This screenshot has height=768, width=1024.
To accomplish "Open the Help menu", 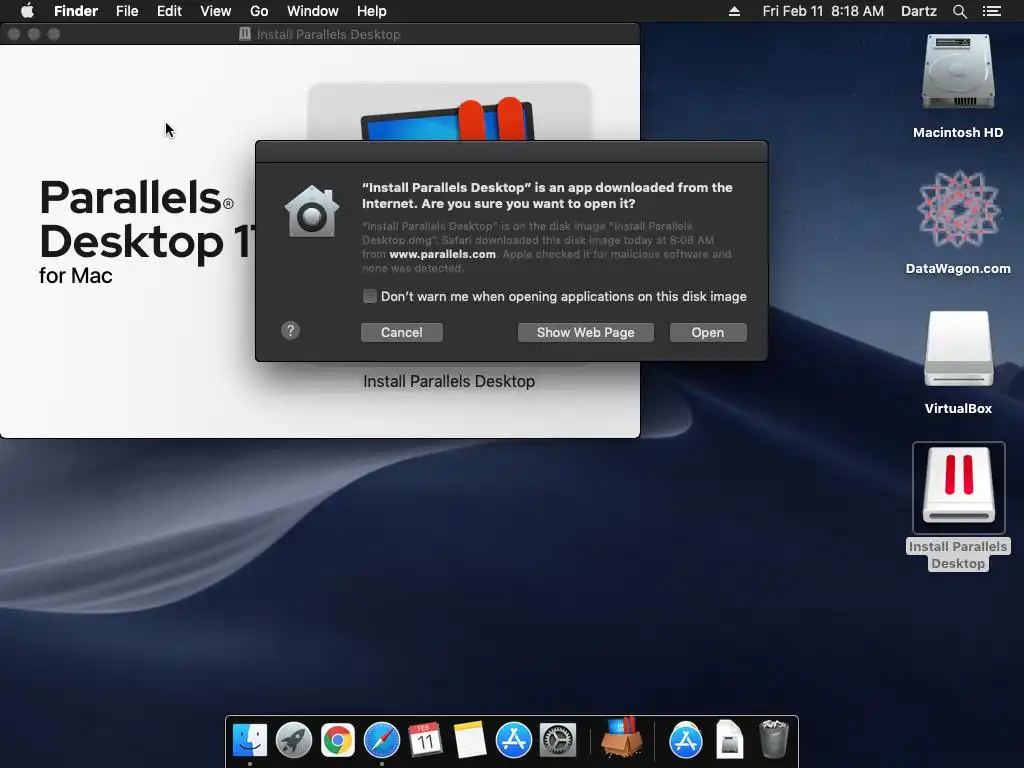I will 372,11.
